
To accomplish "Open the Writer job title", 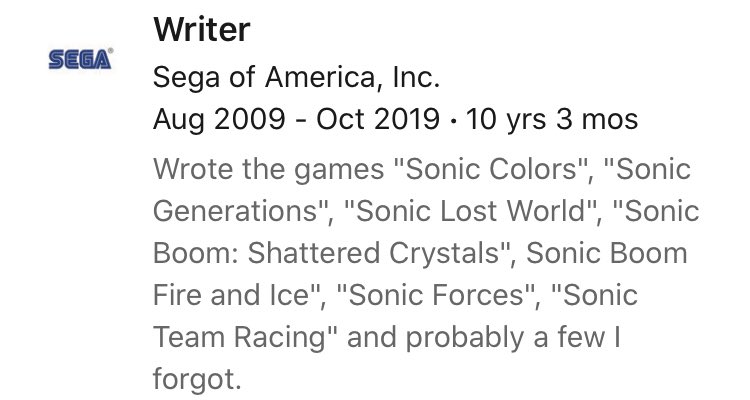I will tap(201, 31).
